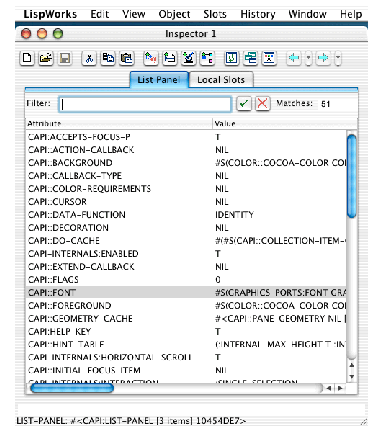Click the horizontal scrollbar thumb
Screen dimensions: 385x433
click(72, 388)
